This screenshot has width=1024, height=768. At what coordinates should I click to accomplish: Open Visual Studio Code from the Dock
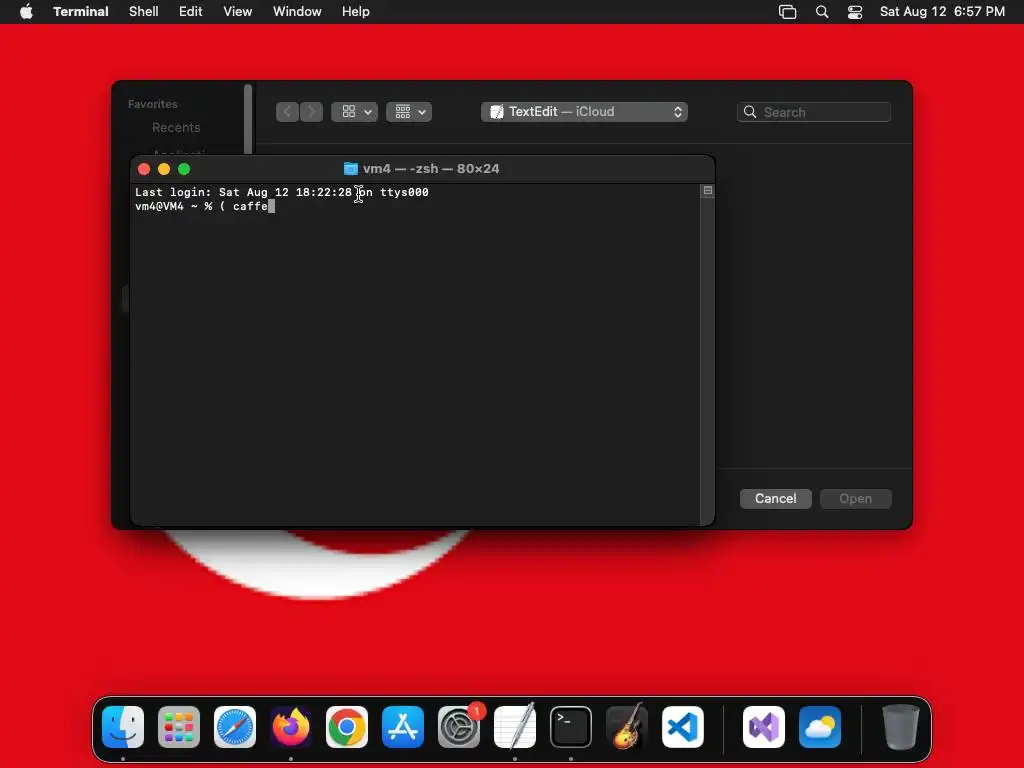tap(683, 727)
